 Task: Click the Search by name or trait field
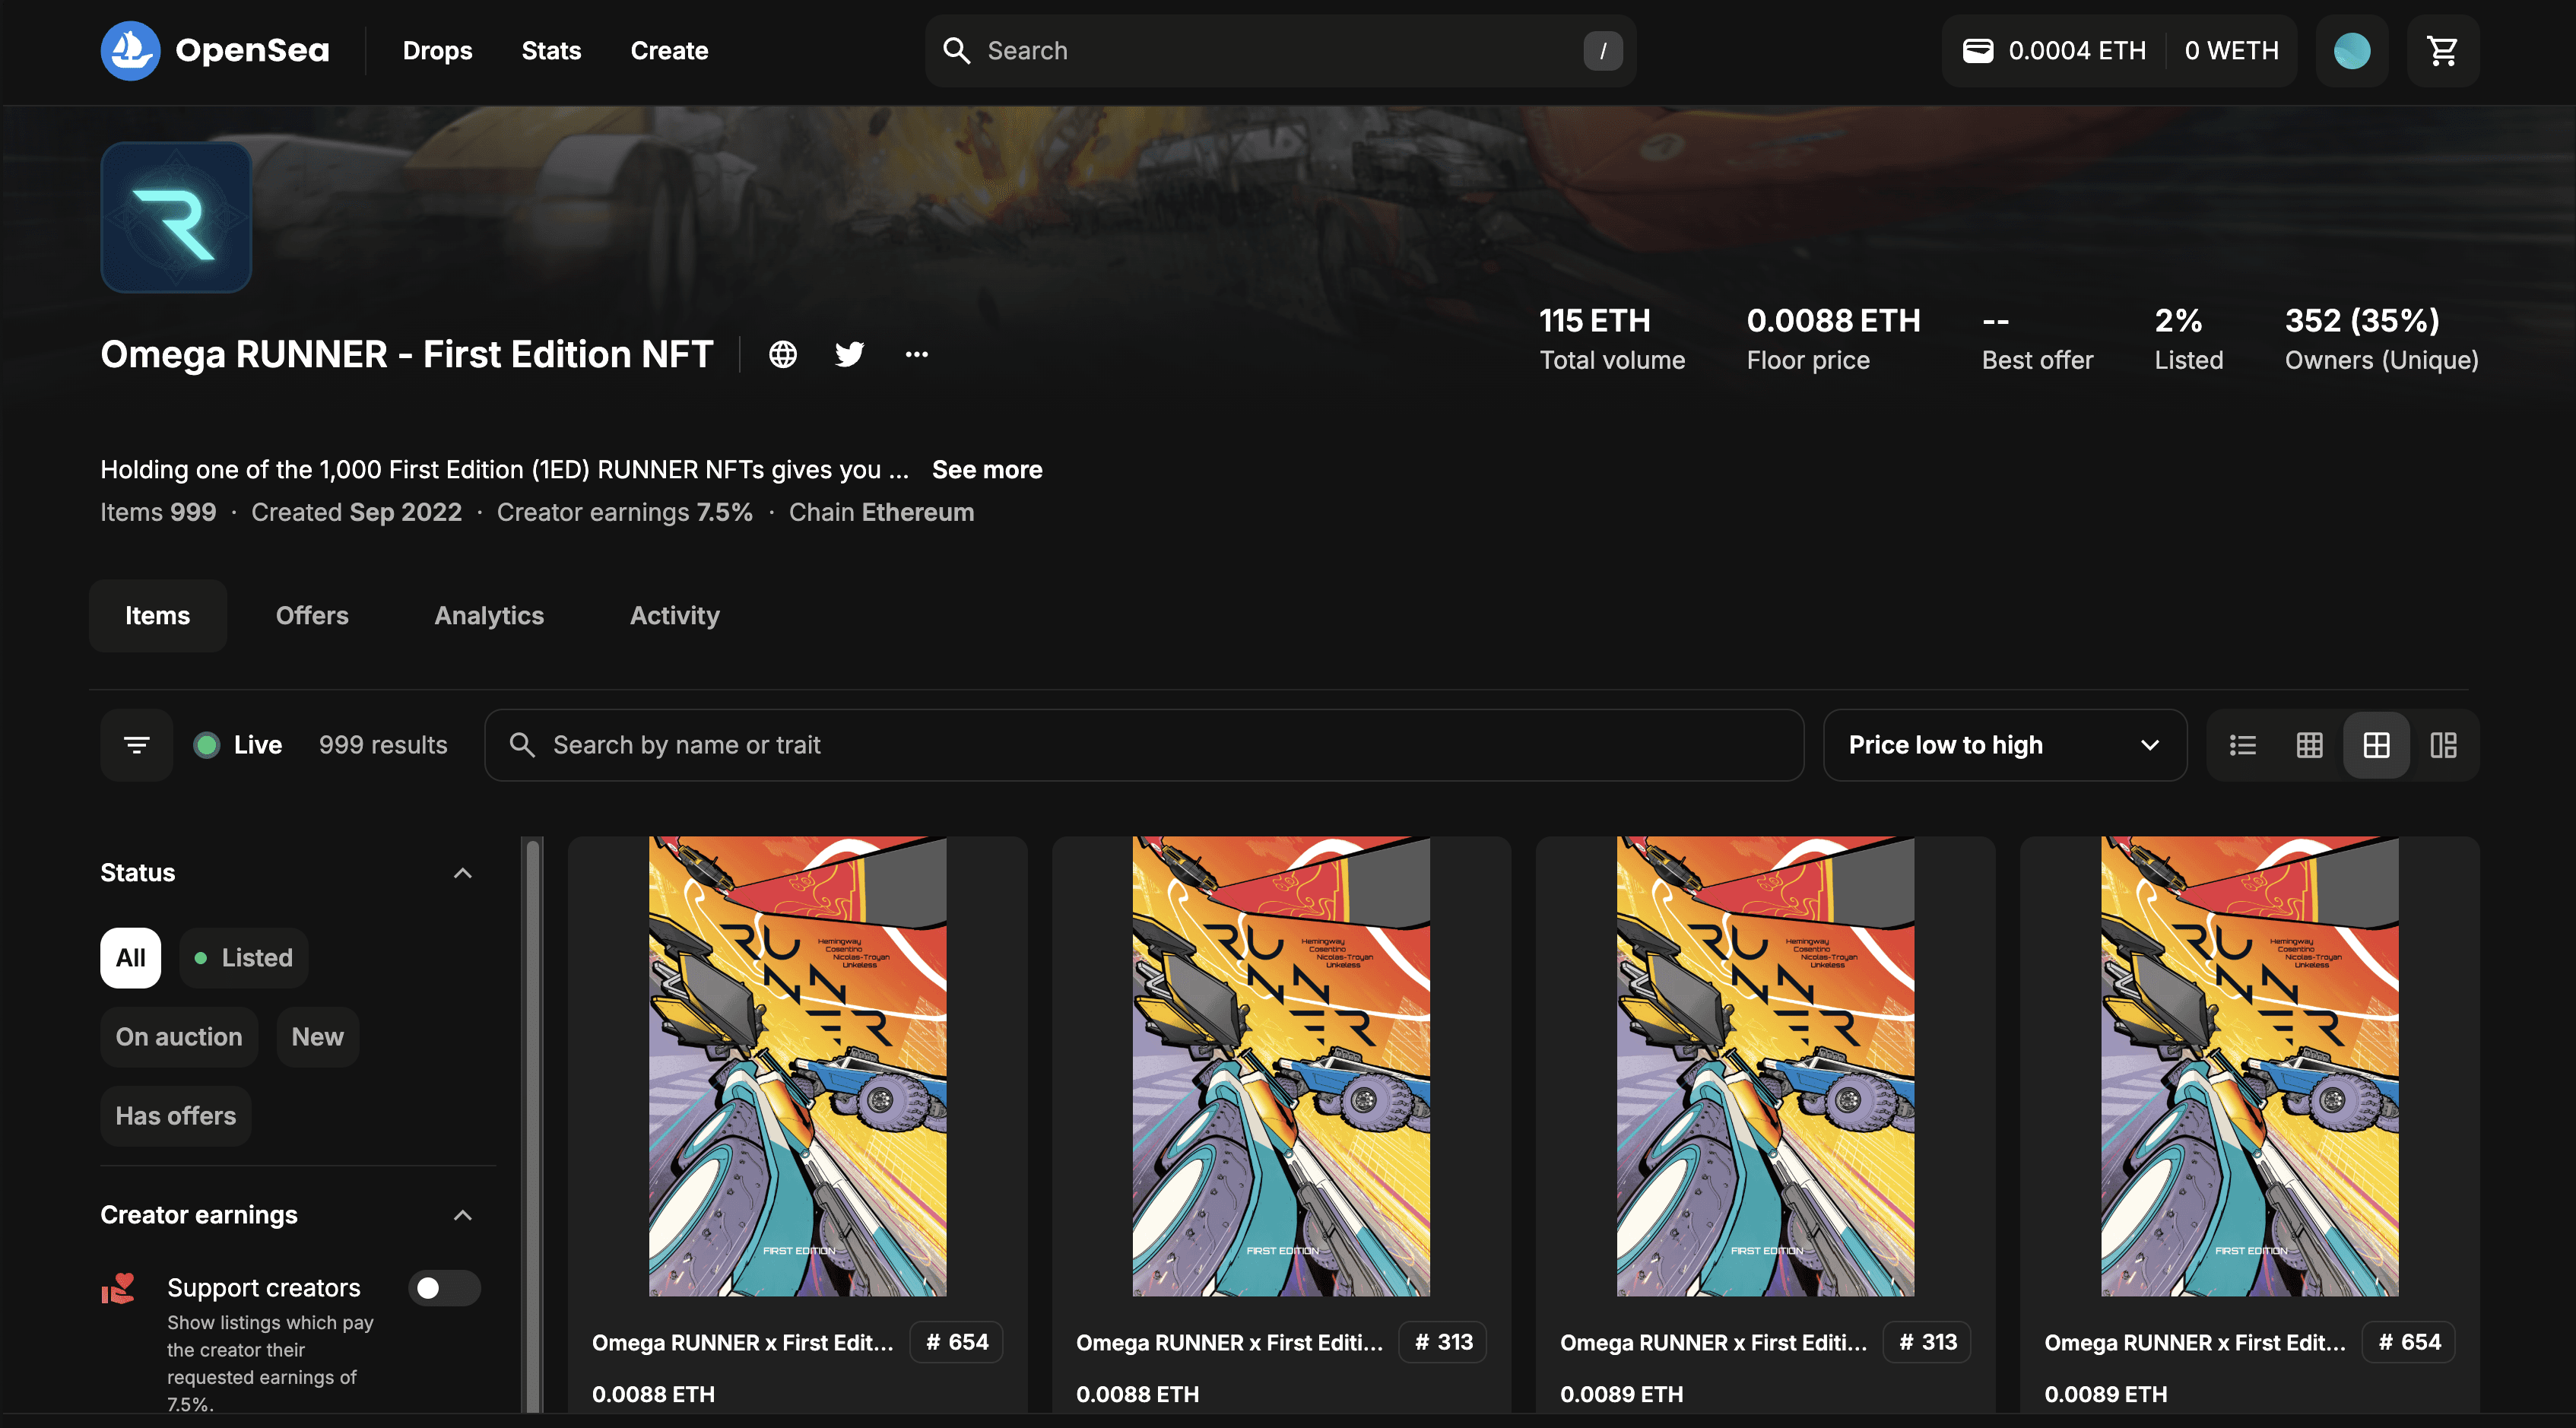coord(1144,745)
